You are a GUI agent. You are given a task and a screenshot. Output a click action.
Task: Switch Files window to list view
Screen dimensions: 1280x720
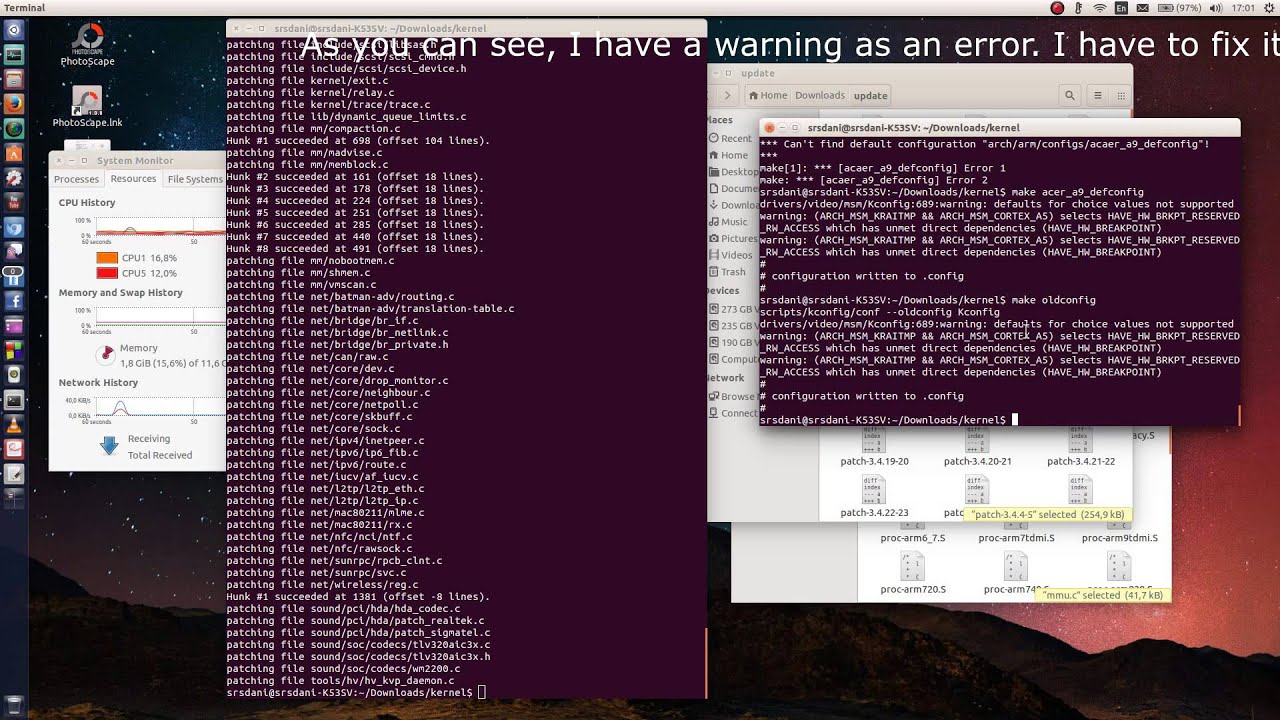[x=1097, y=95]
